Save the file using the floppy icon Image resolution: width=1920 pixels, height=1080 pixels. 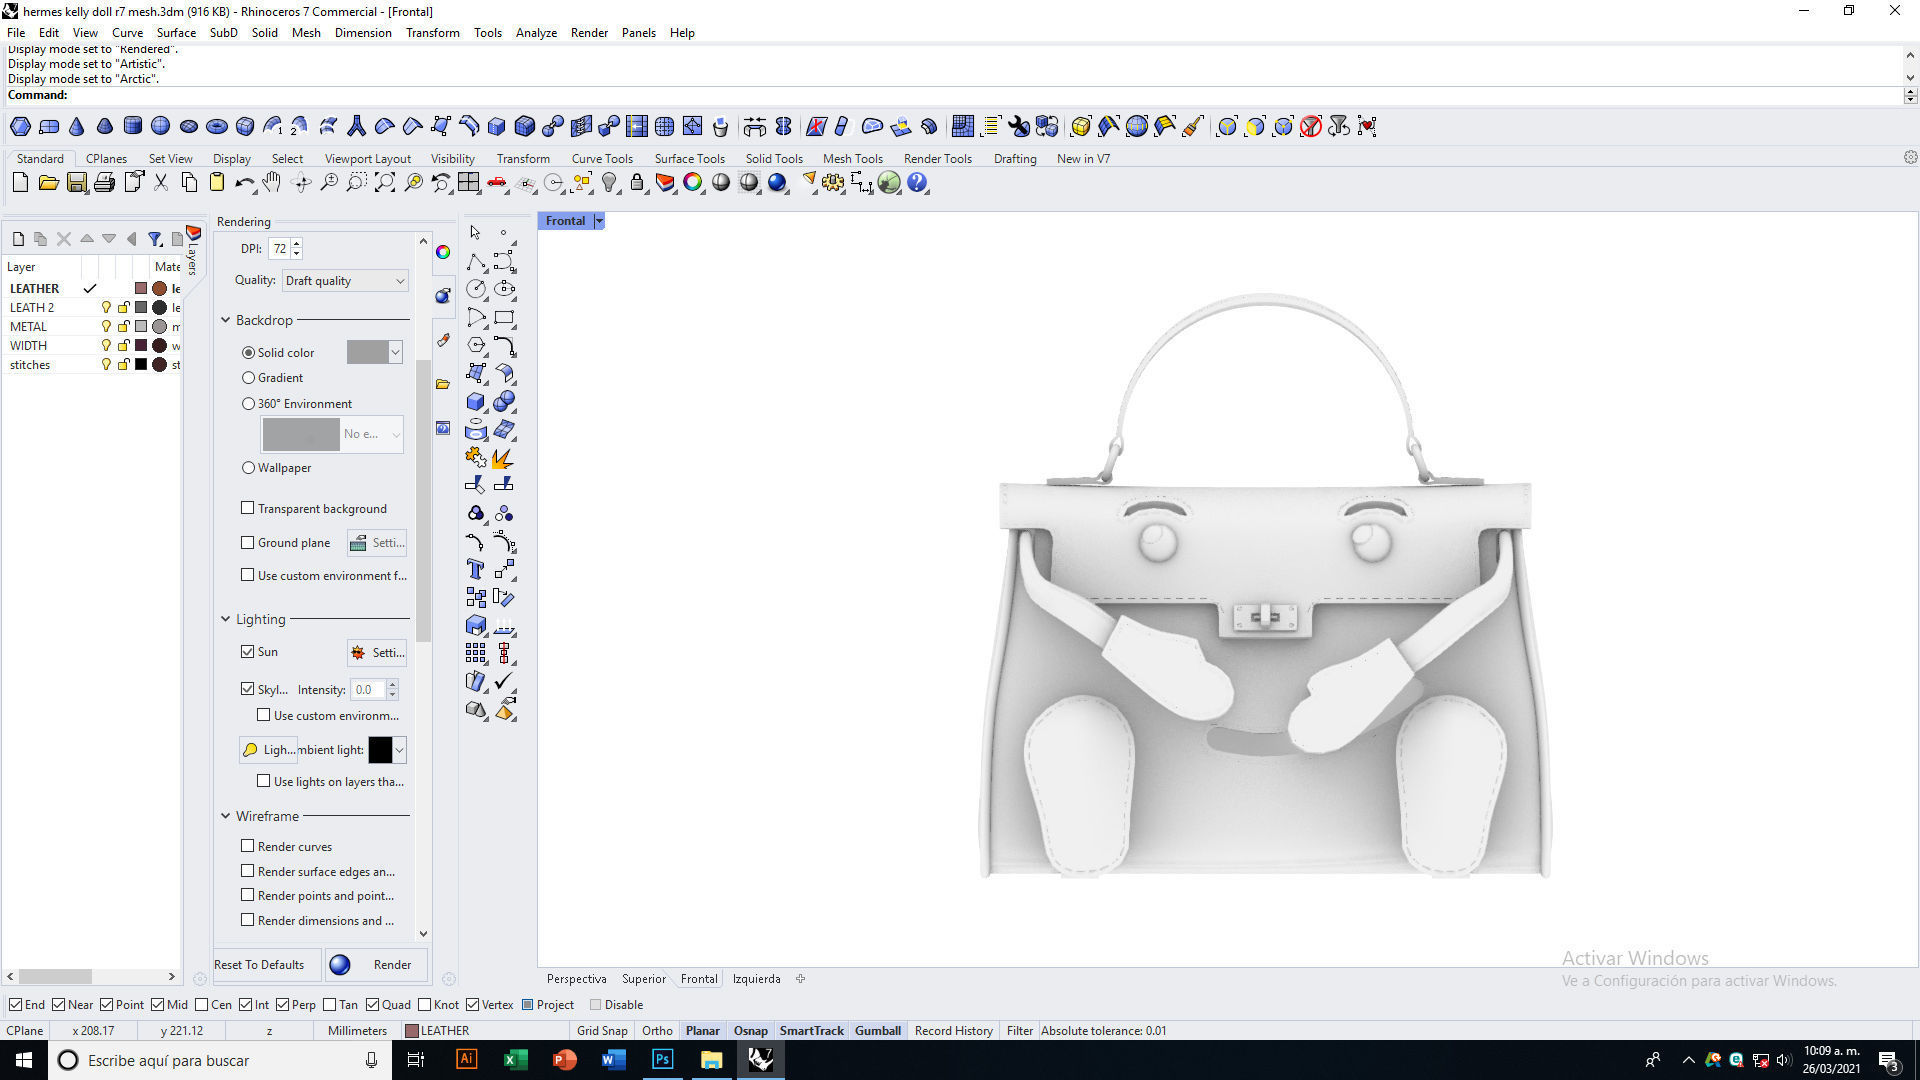coord(76,183)
